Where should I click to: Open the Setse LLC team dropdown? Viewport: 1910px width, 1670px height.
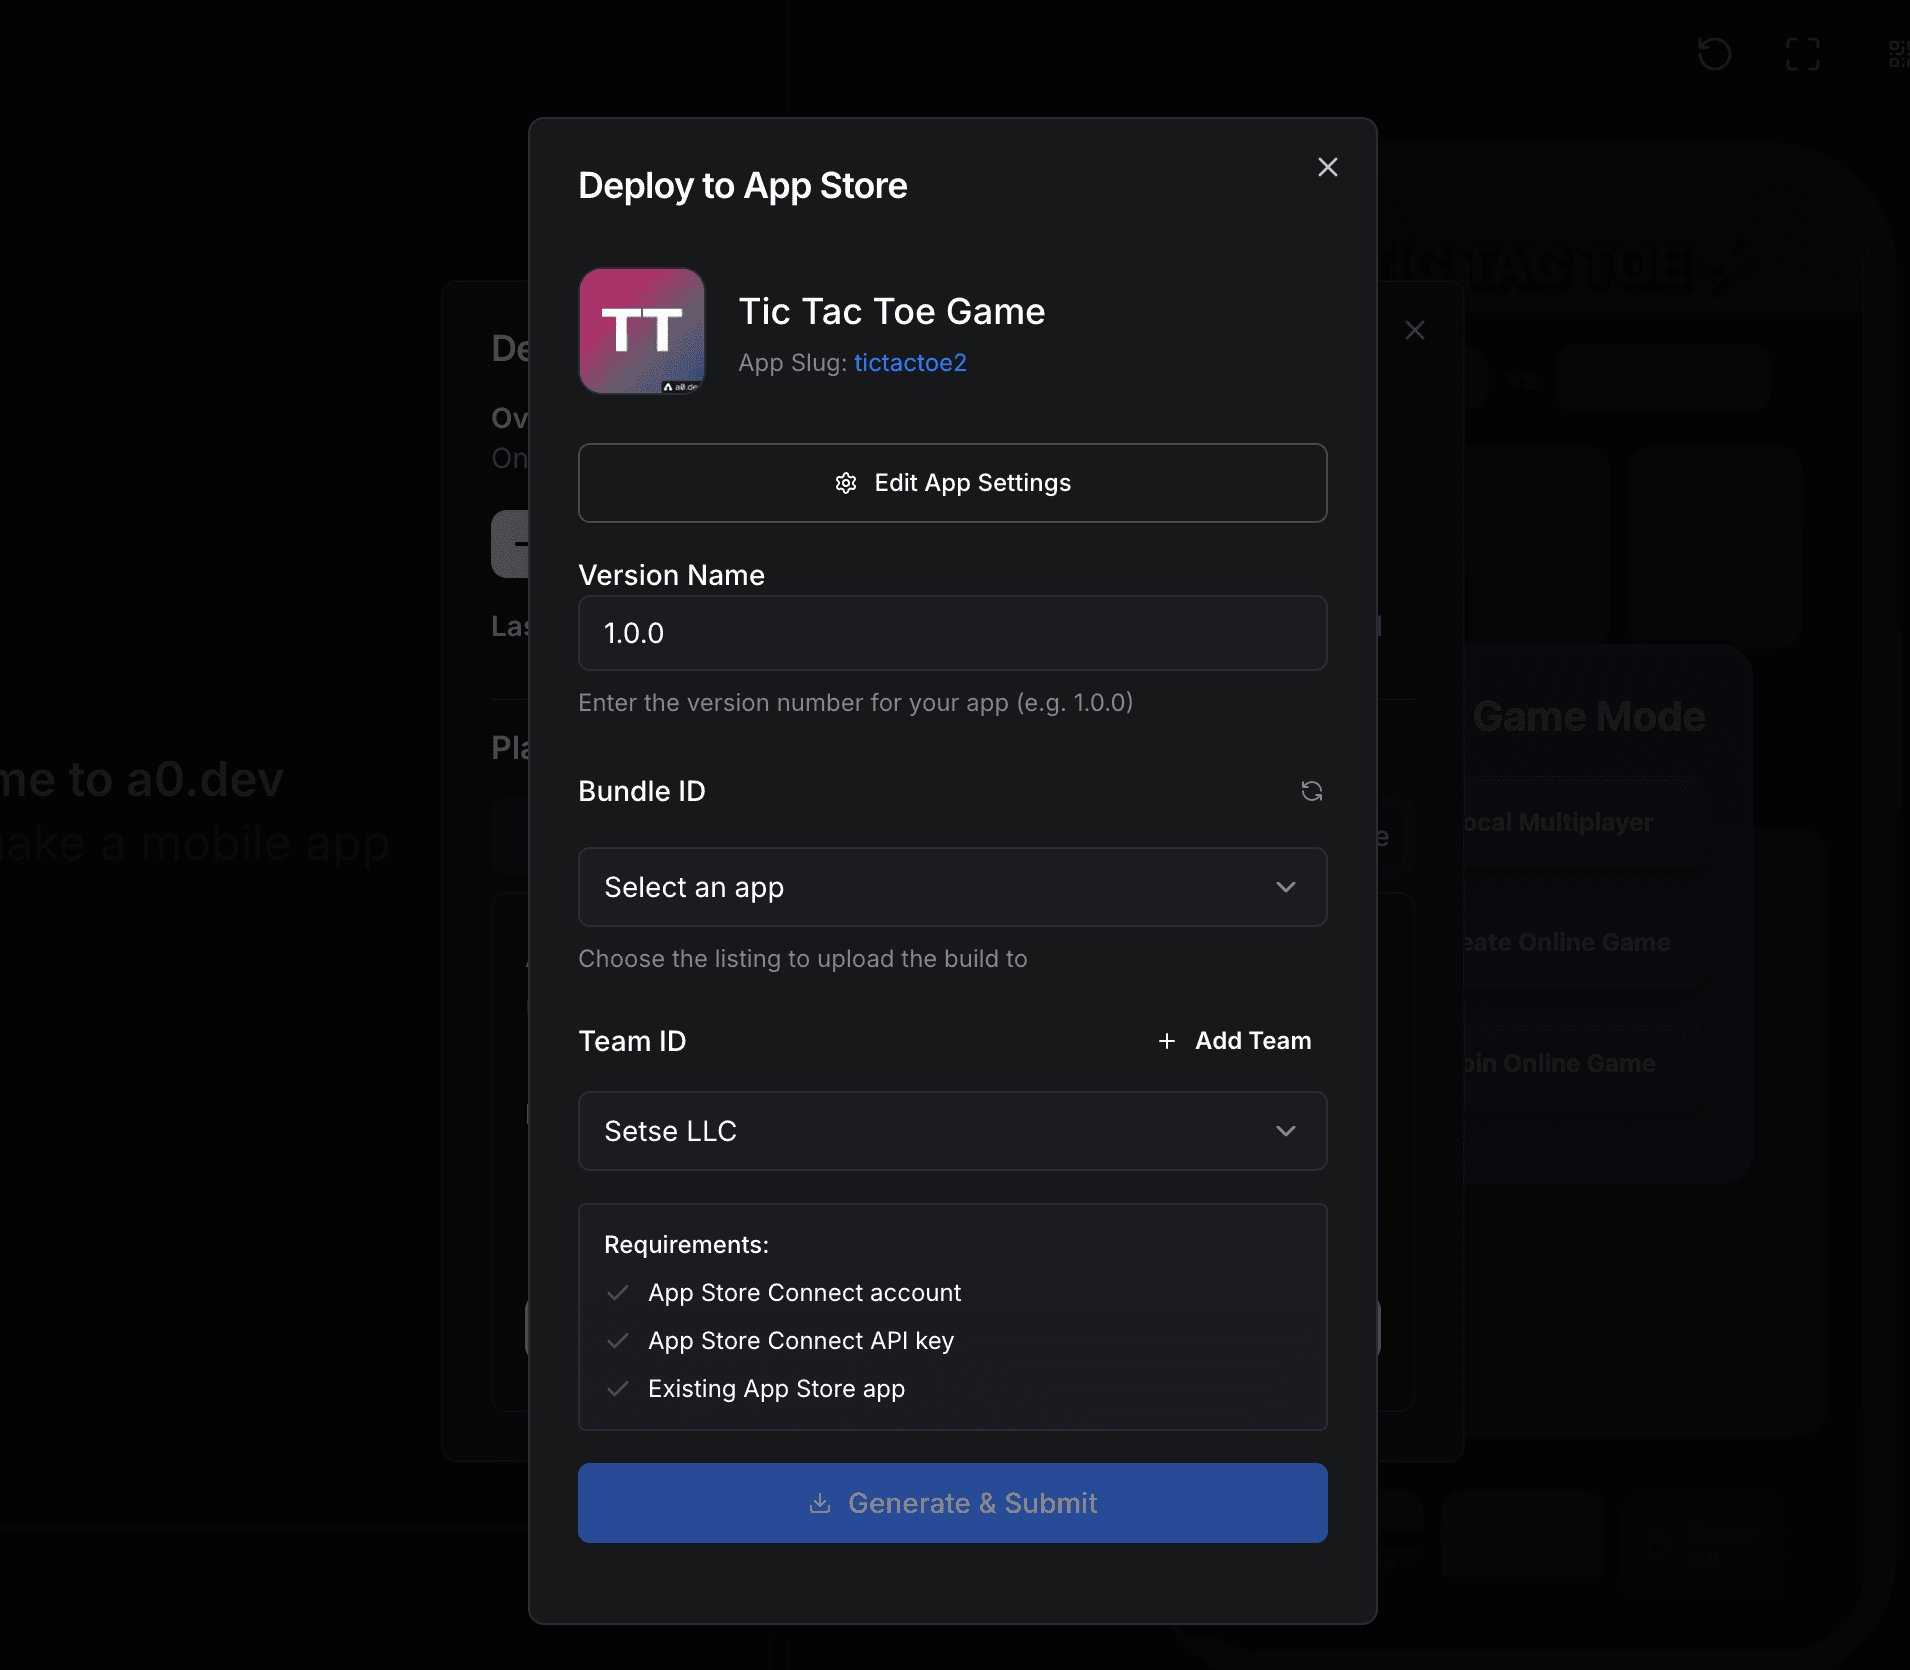pos(952,1131)
